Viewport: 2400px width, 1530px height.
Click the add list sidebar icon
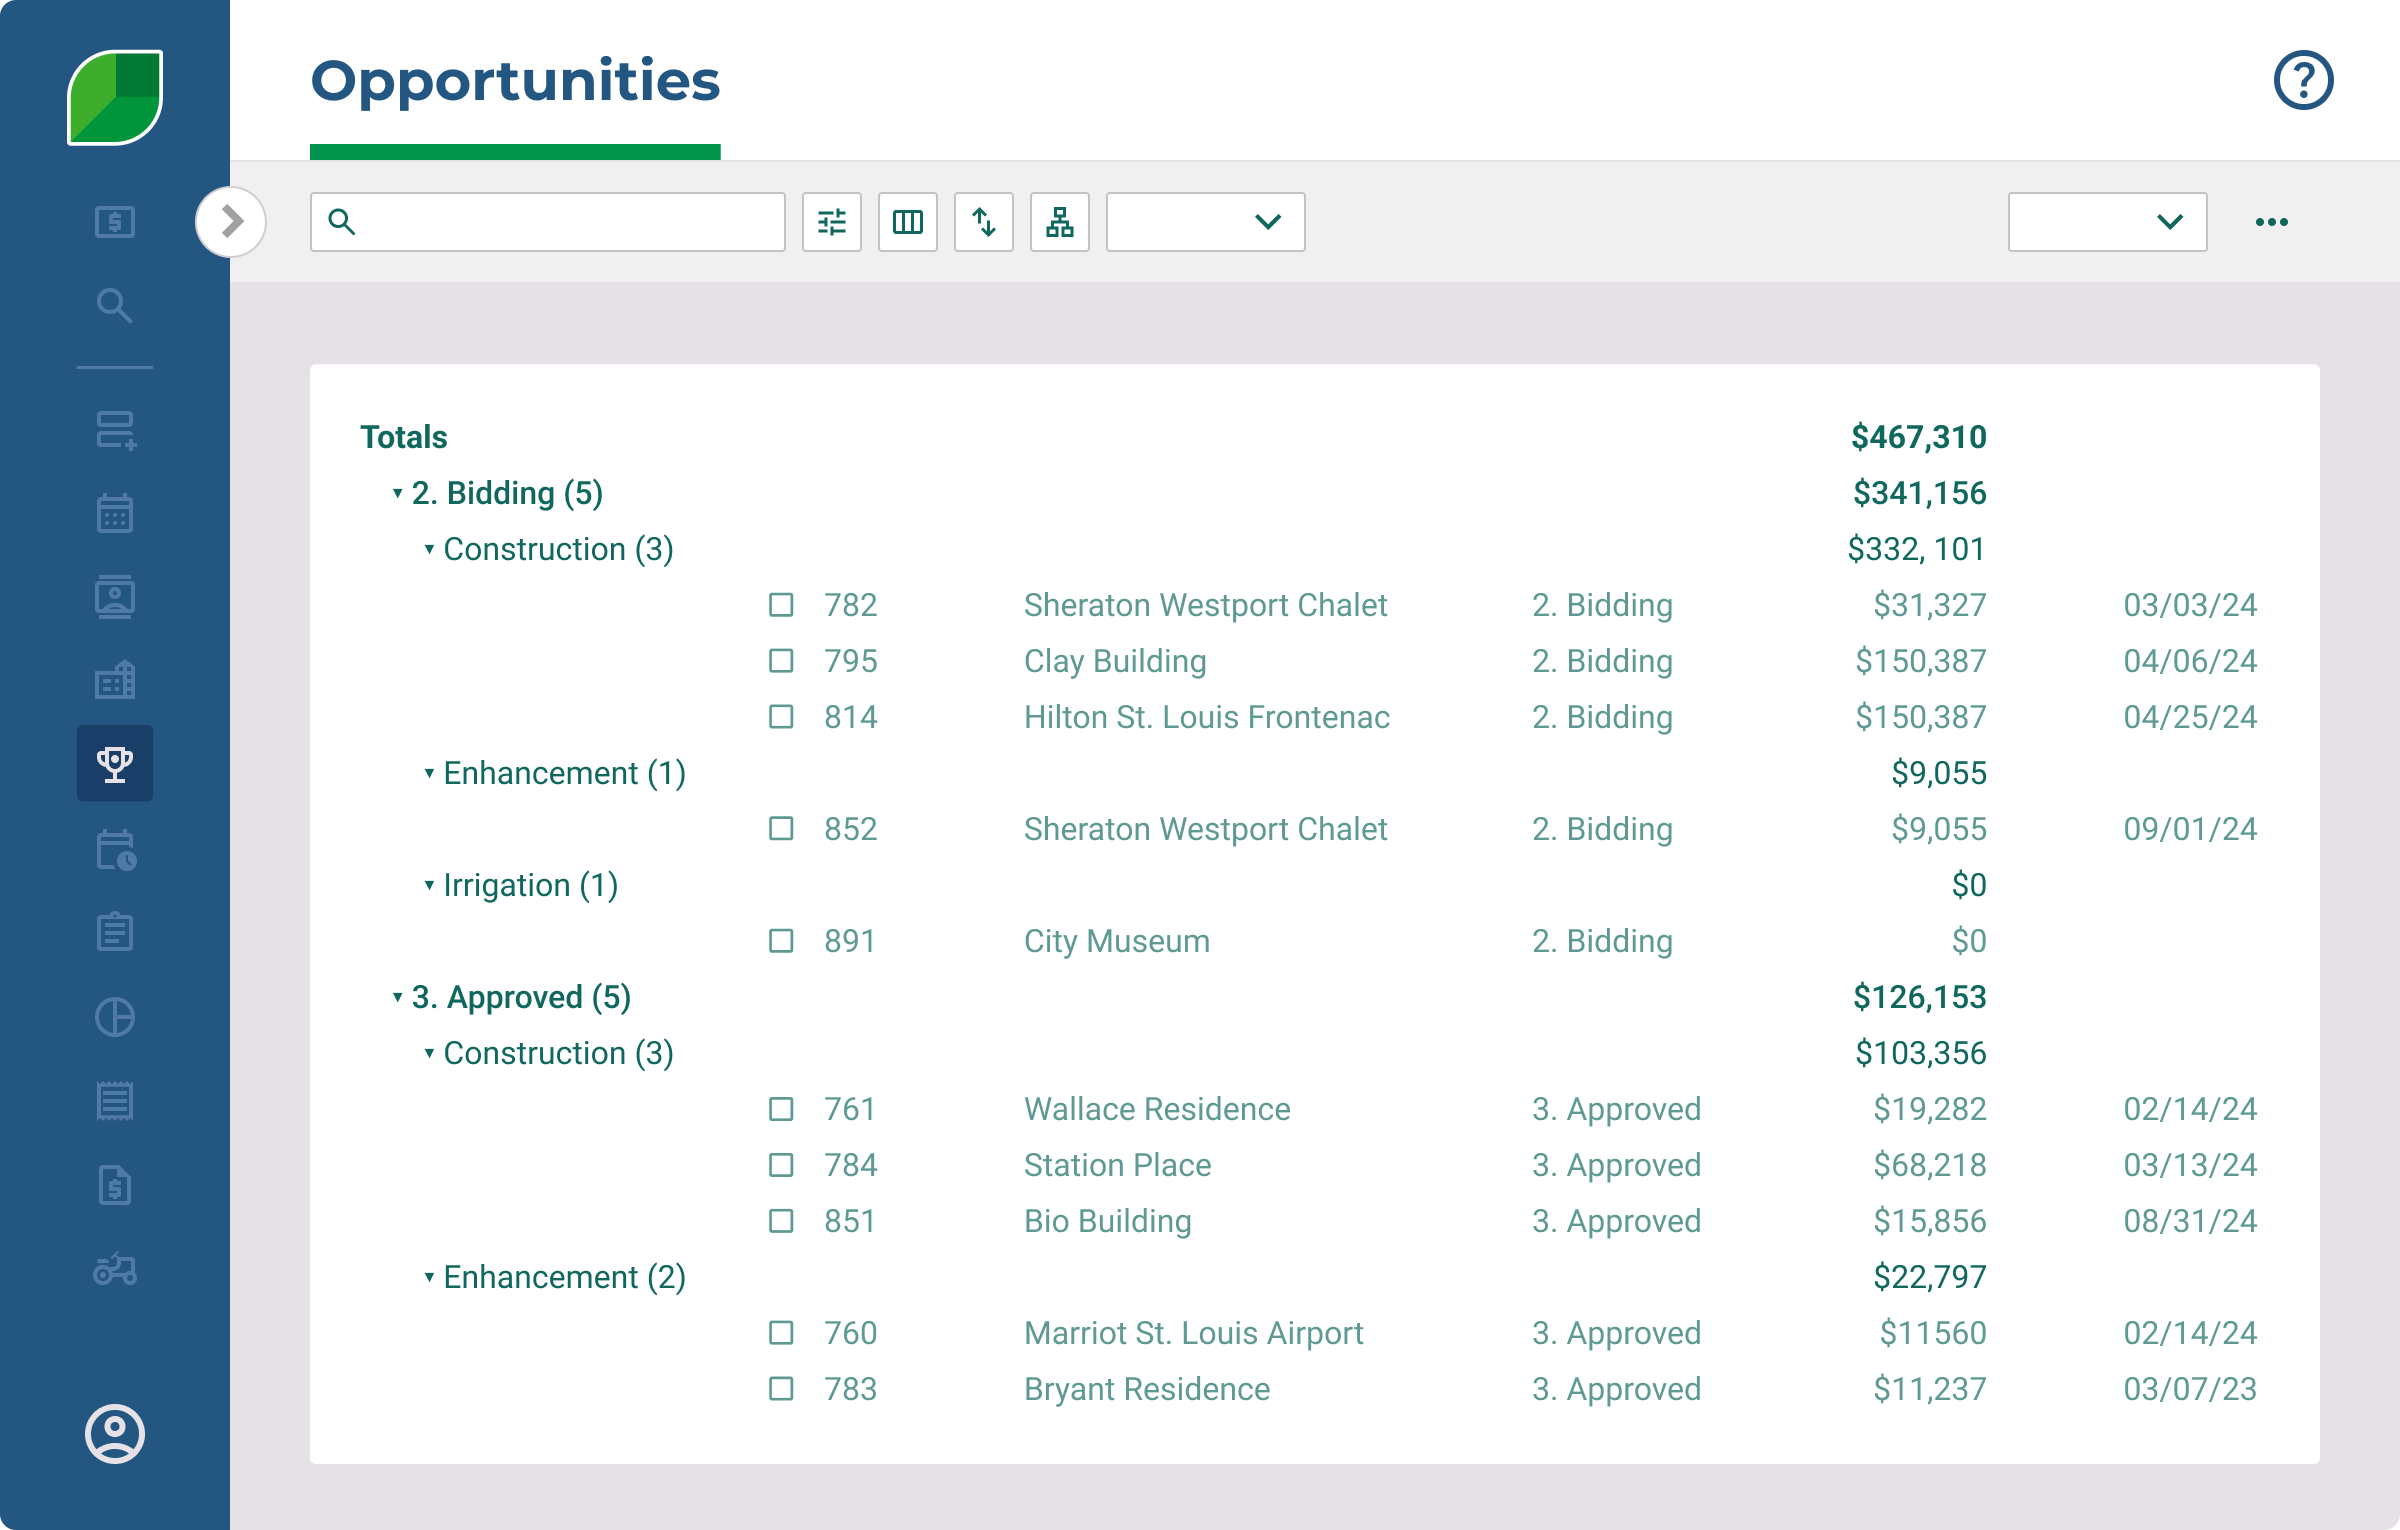coord(115,430)
